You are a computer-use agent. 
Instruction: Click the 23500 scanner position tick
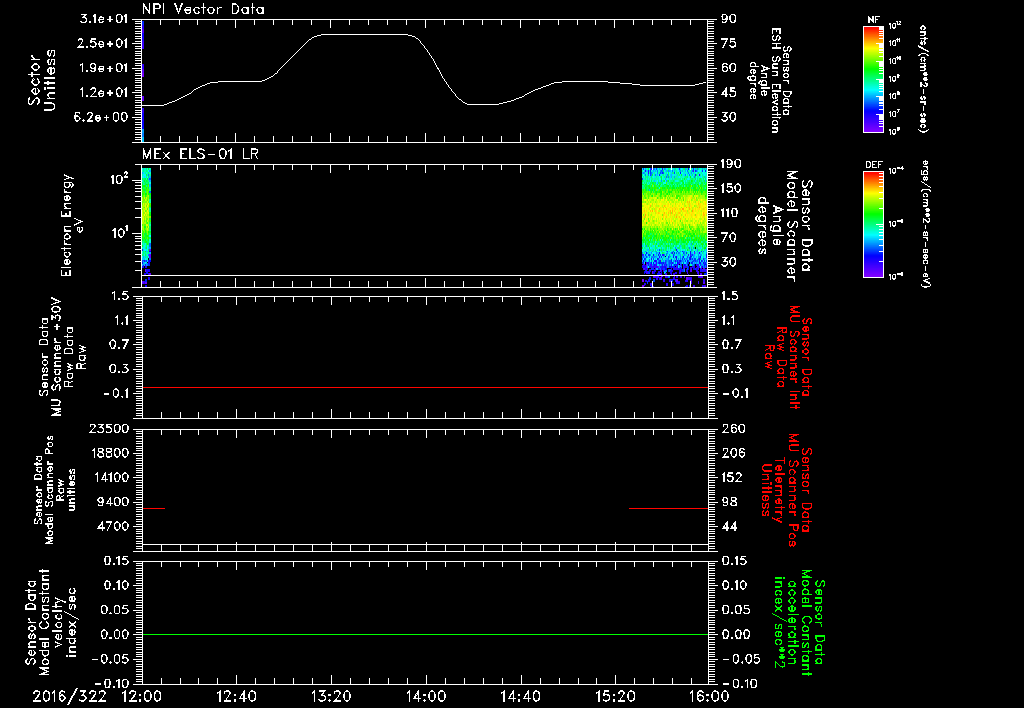pyautogui.click(x=110, y=429)
